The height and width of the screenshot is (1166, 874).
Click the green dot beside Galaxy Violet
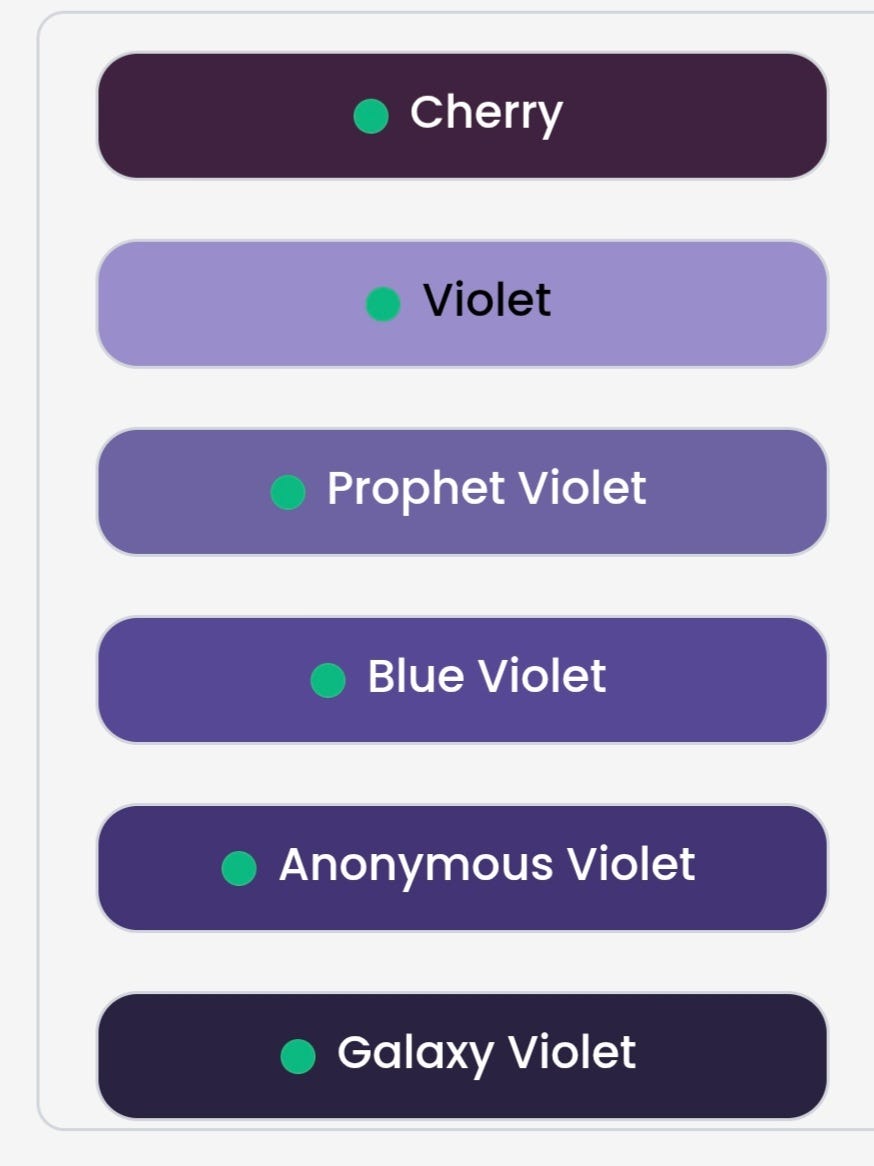coord(298,1056)
